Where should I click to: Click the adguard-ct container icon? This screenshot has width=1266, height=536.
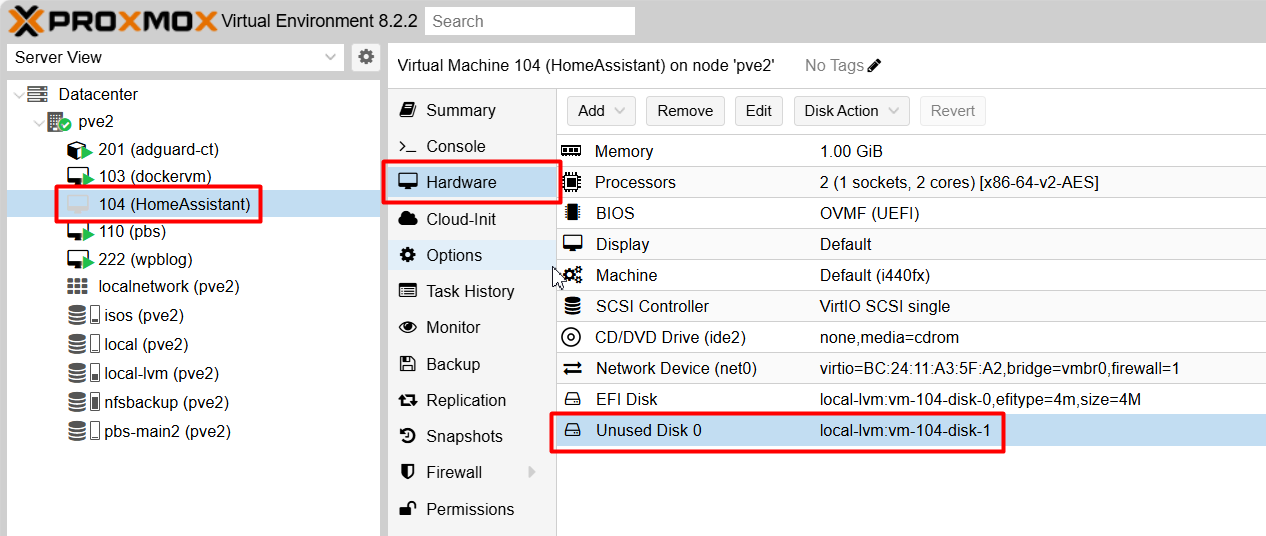[79, 150]
